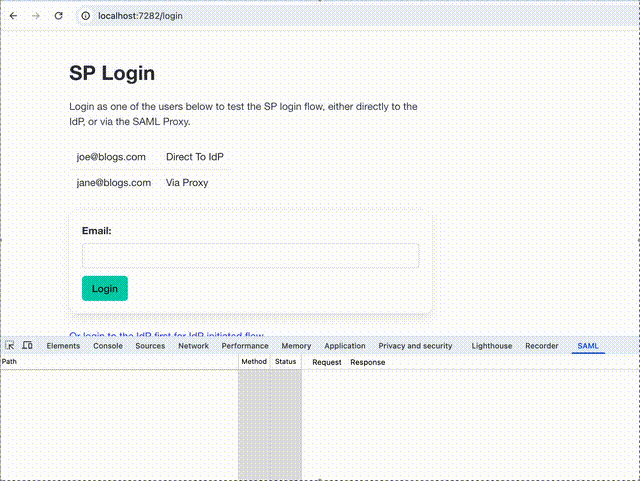Switch to the Console tab
This screenshot has width=640, height=481.
tap(108, 346)
